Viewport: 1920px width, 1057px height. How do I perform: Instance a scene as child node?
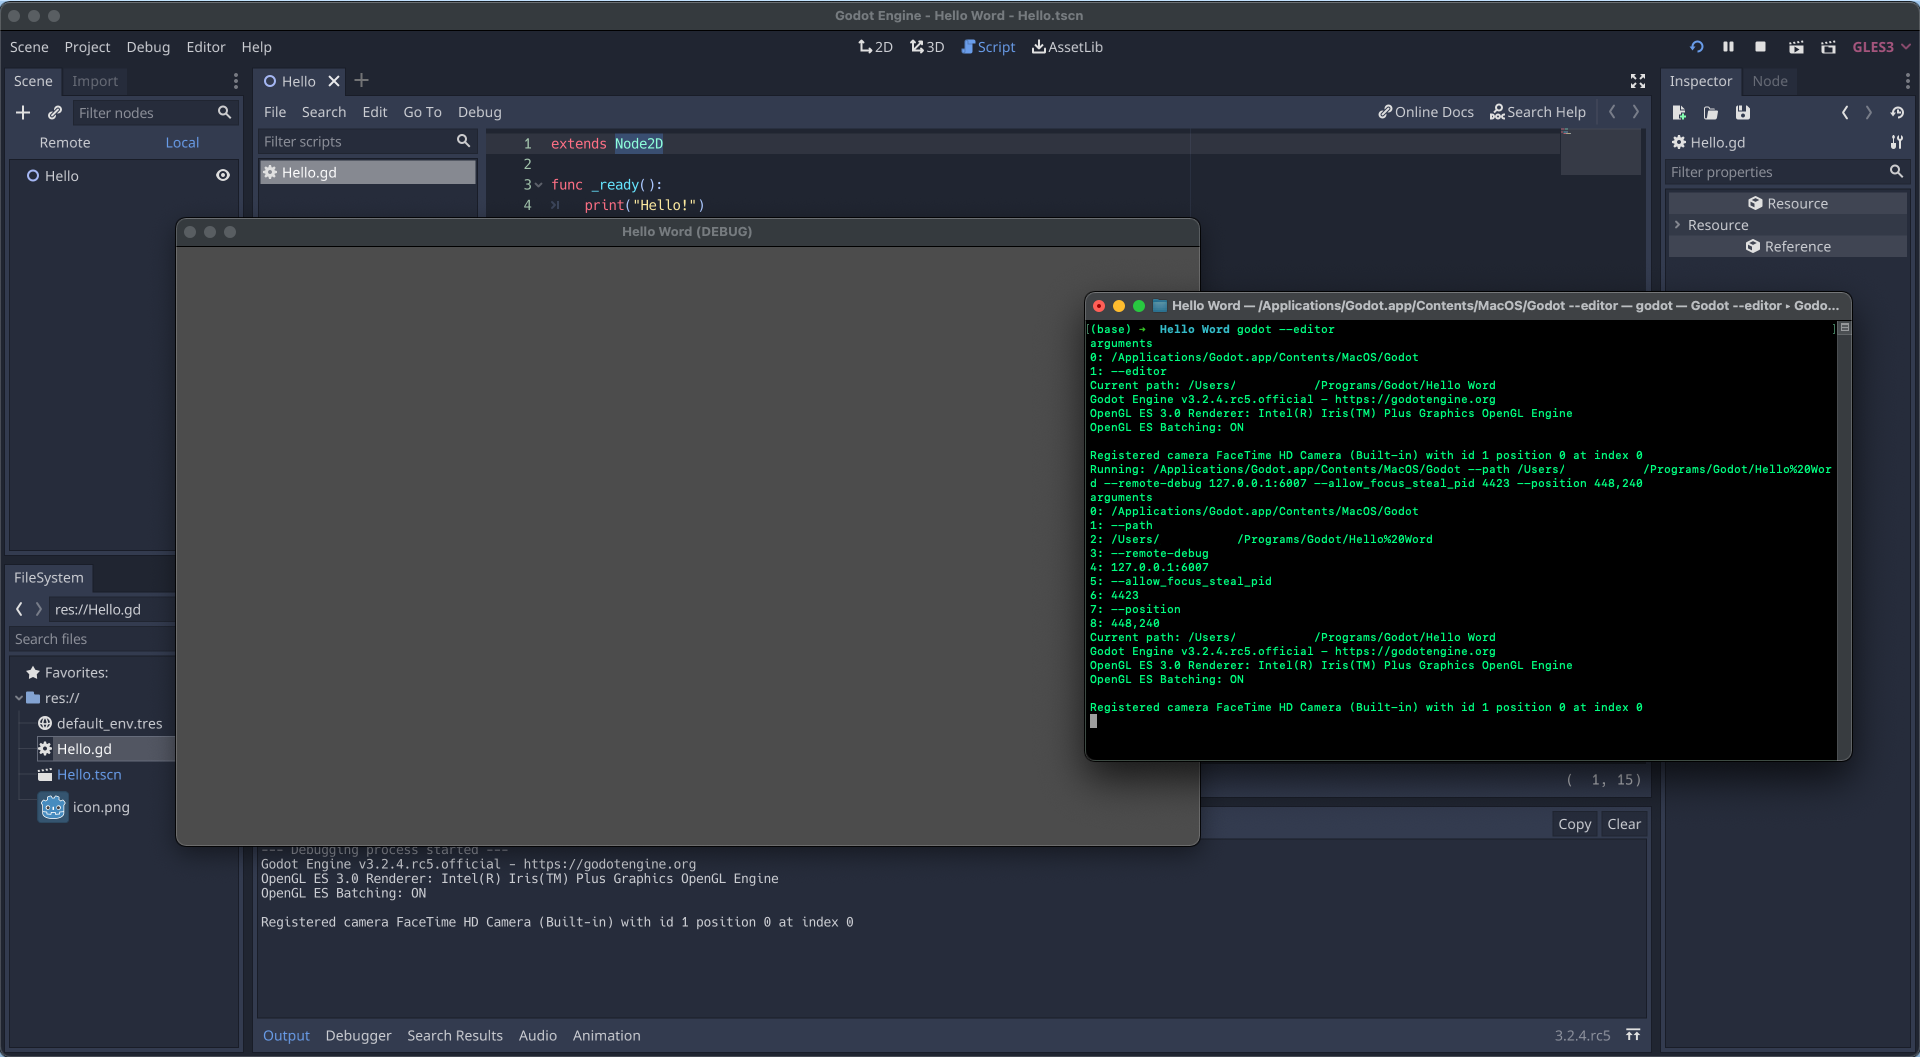tap(55, 113)
